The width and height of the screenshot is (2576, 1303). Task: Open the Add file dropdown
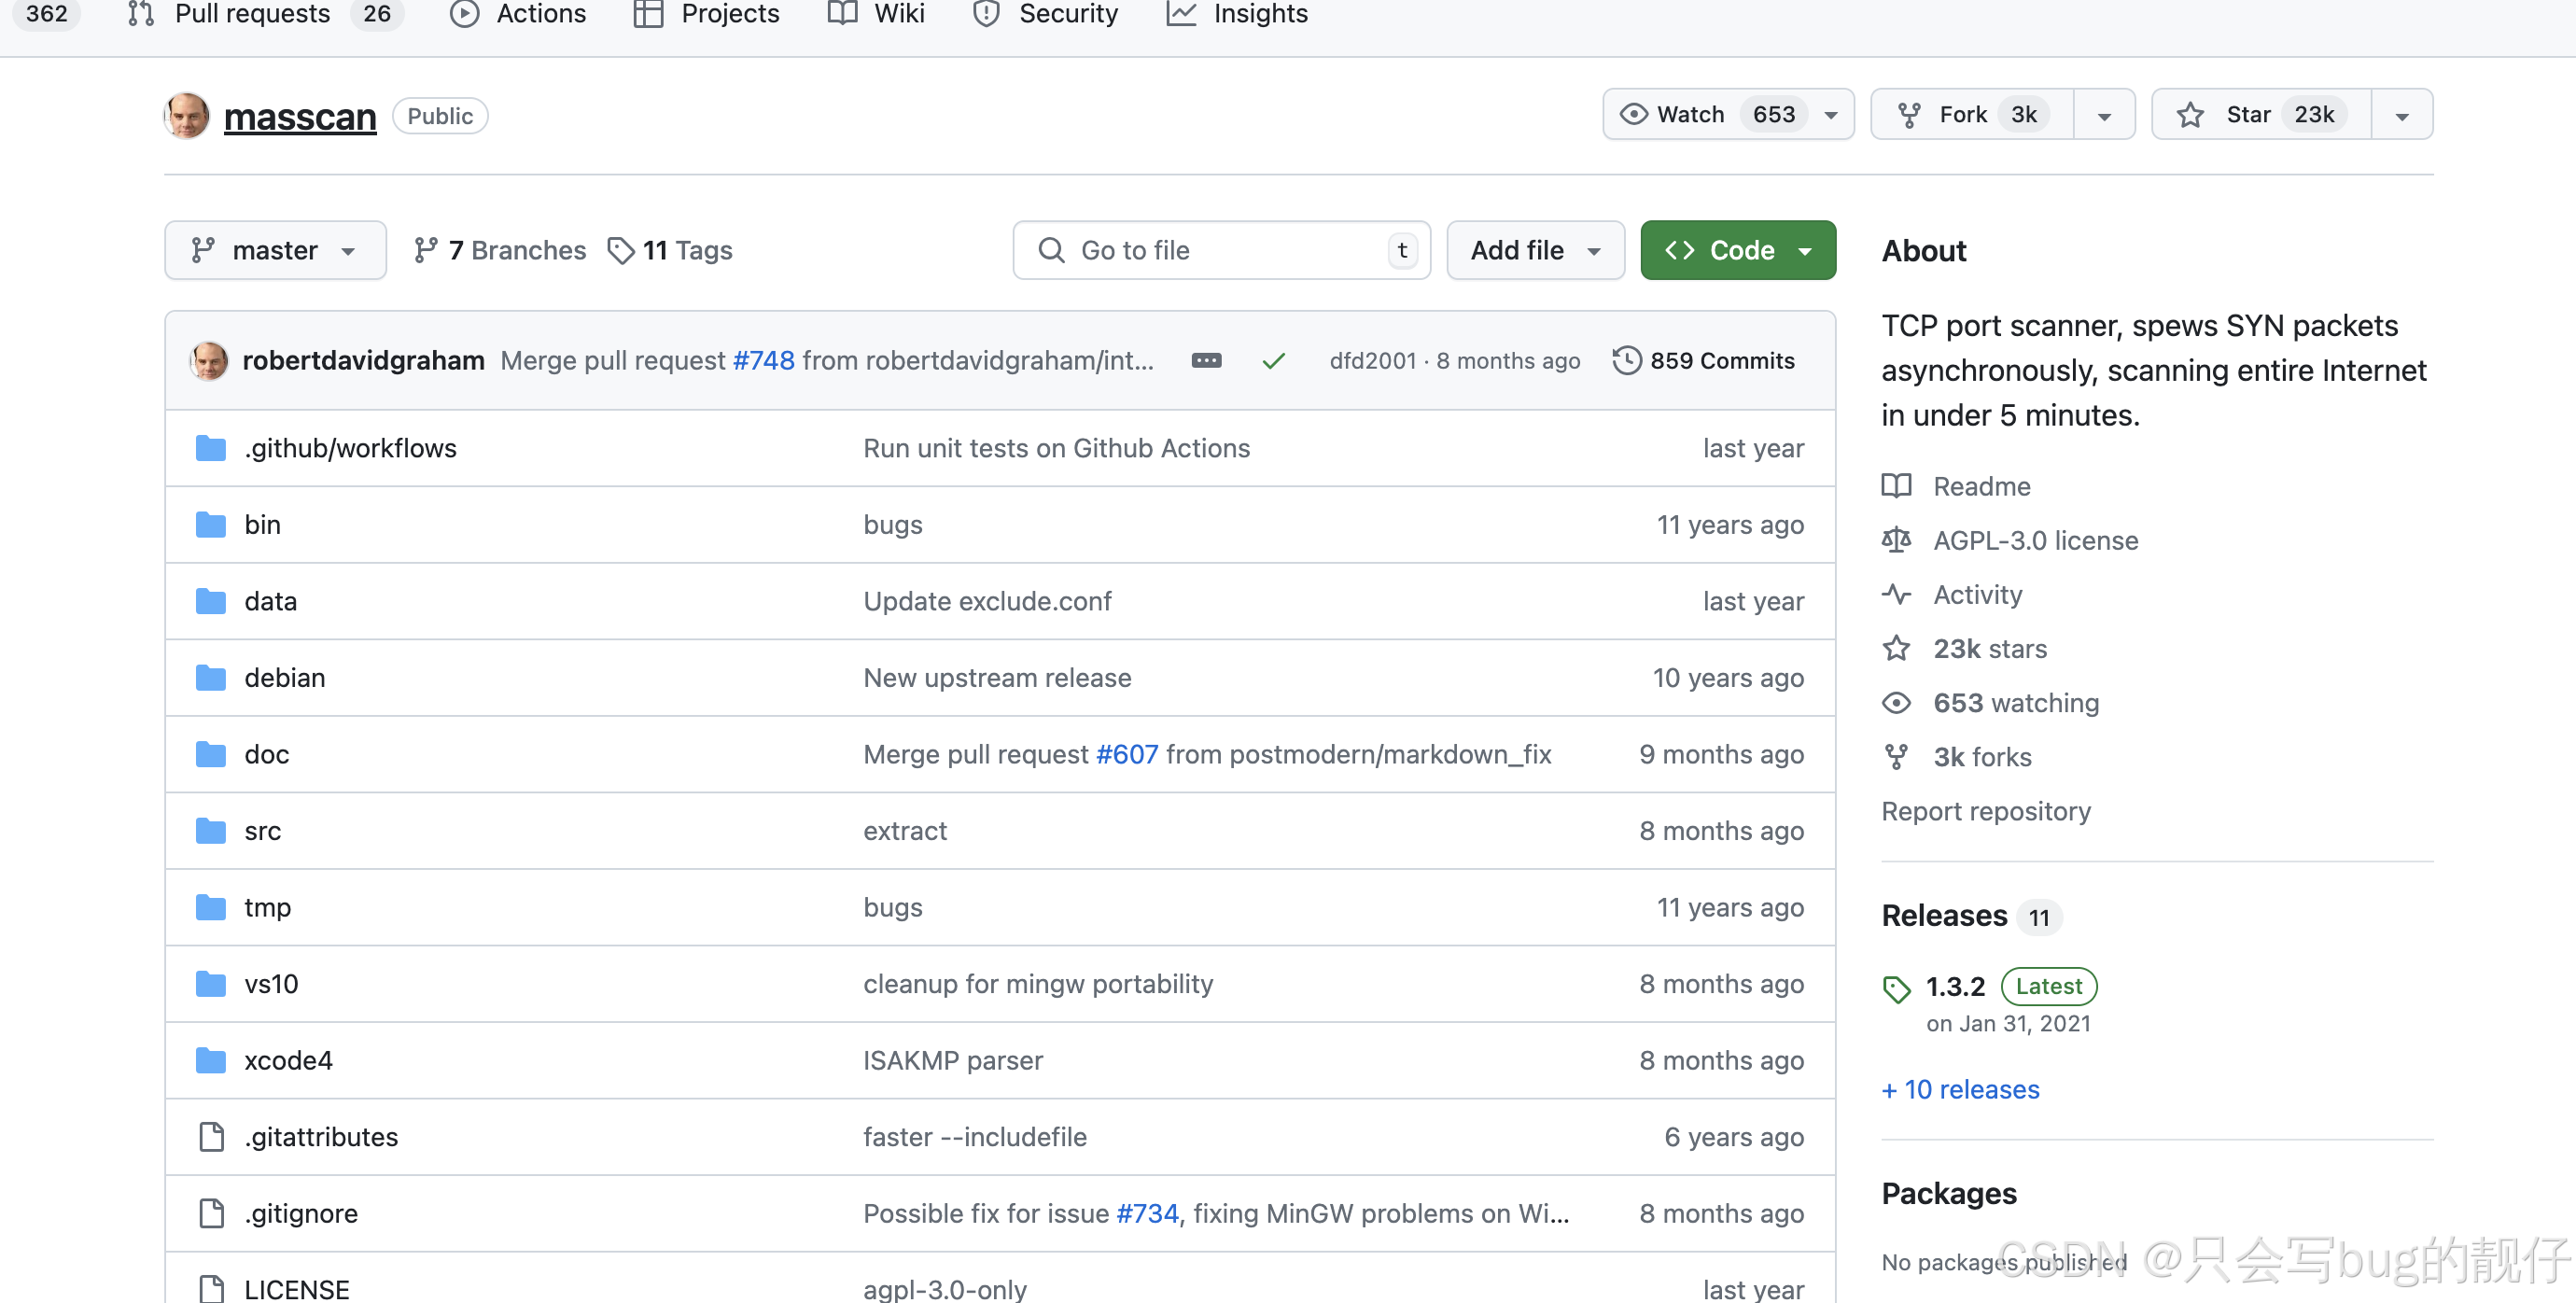tap(1535, 250)
